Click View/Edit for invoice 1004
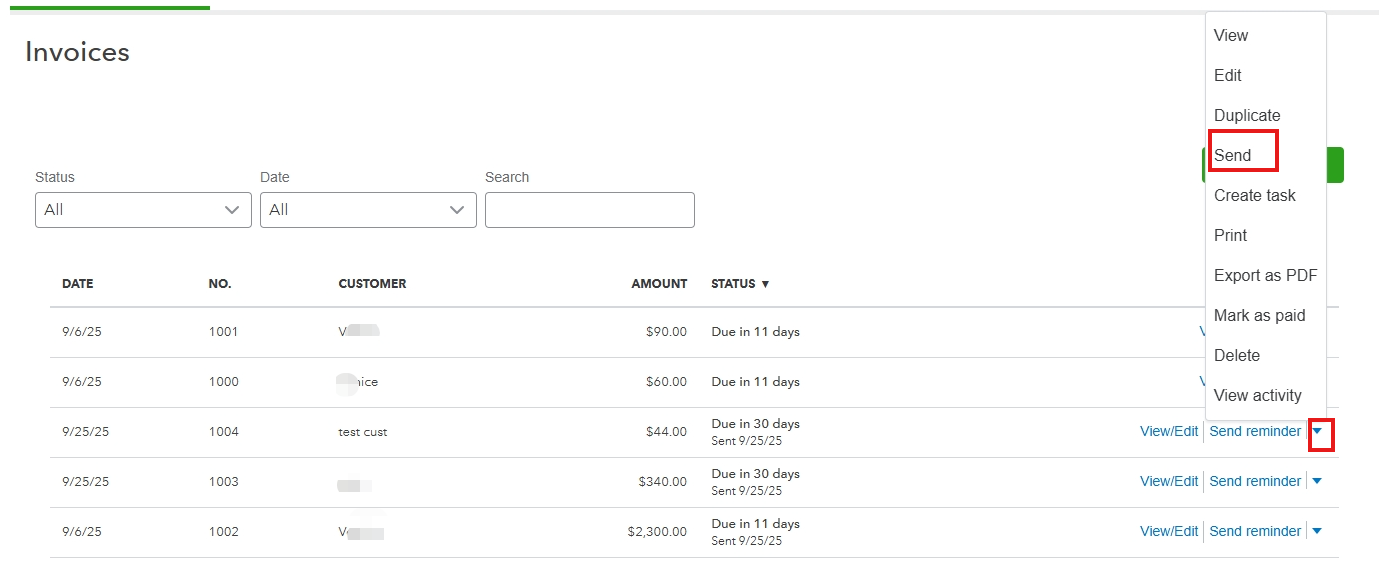1390x581 pixels. (x=1168, y=432)
